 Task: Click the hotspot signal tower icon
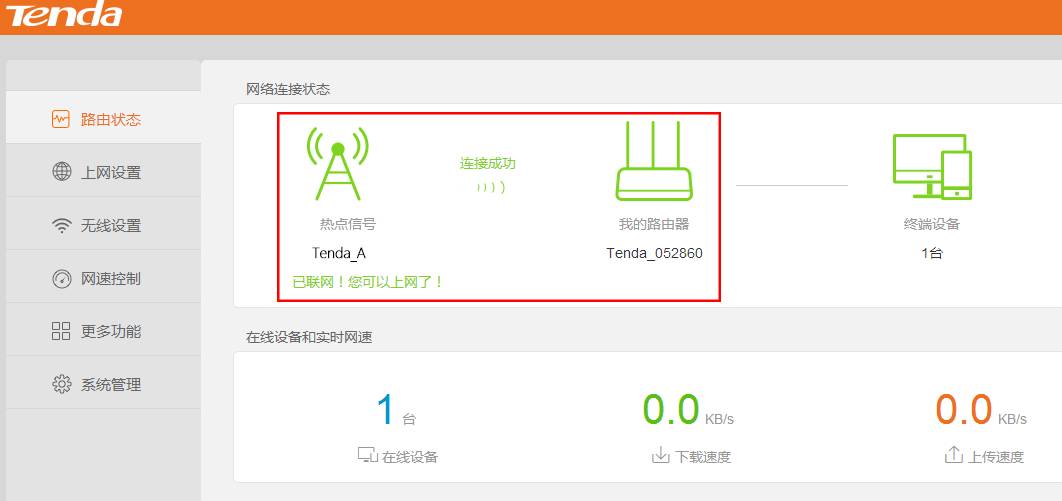click(338, 163)
